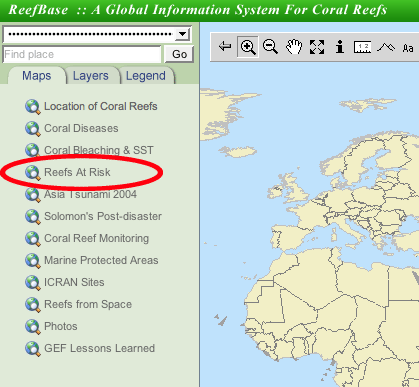419x387 pixels.
Task: Choose the identify info tool
Action: point(340,47)
